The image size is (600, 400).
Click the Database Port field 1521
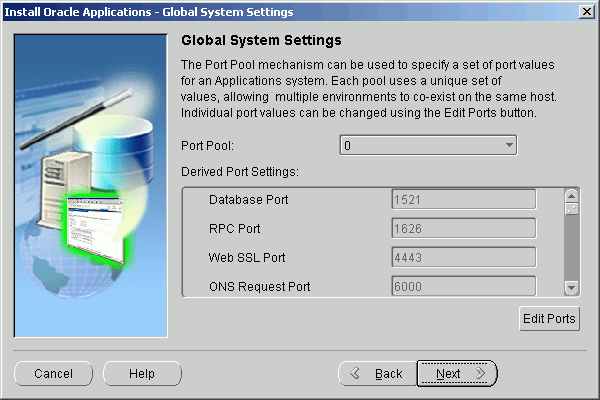coord(463,199)
